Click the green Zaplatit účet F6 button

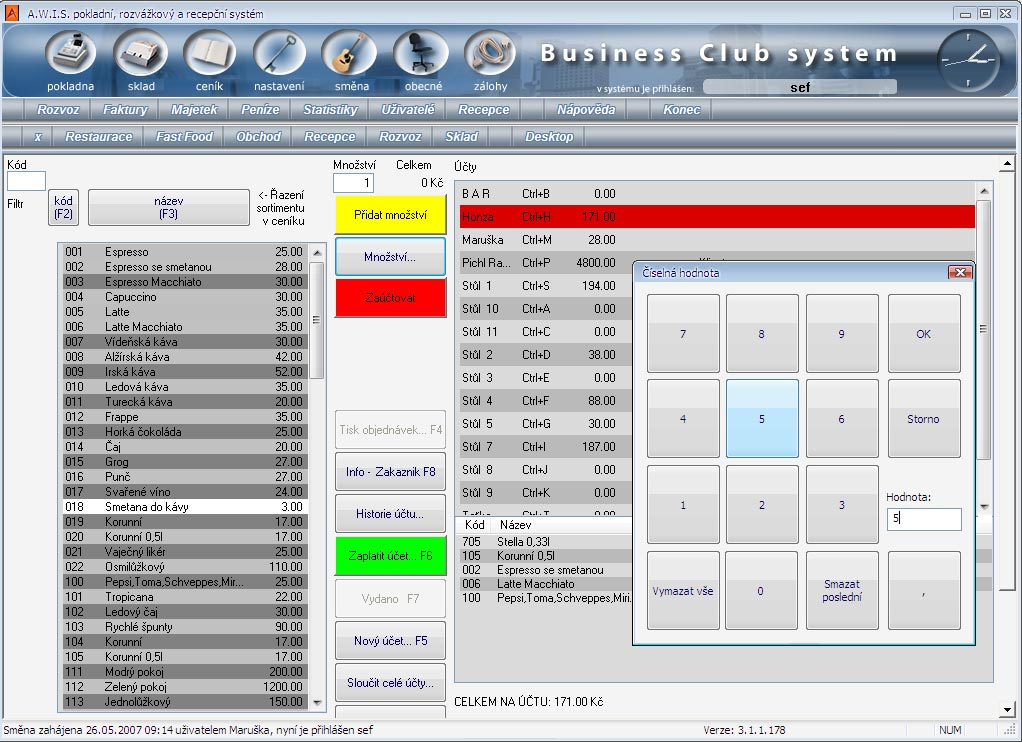[x=390, y=556]
